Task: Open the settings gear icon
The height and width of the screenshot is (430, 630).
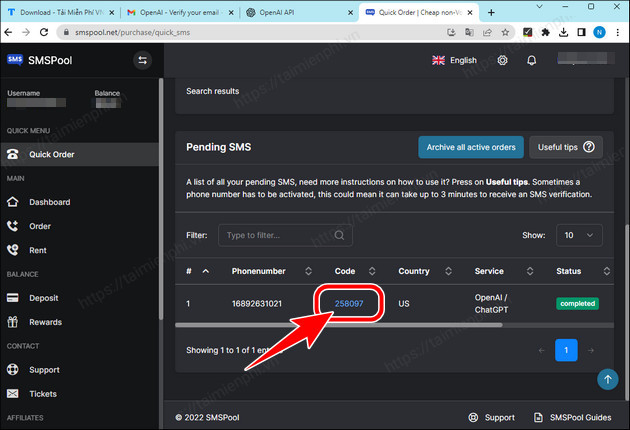Action: pos(502,60)
